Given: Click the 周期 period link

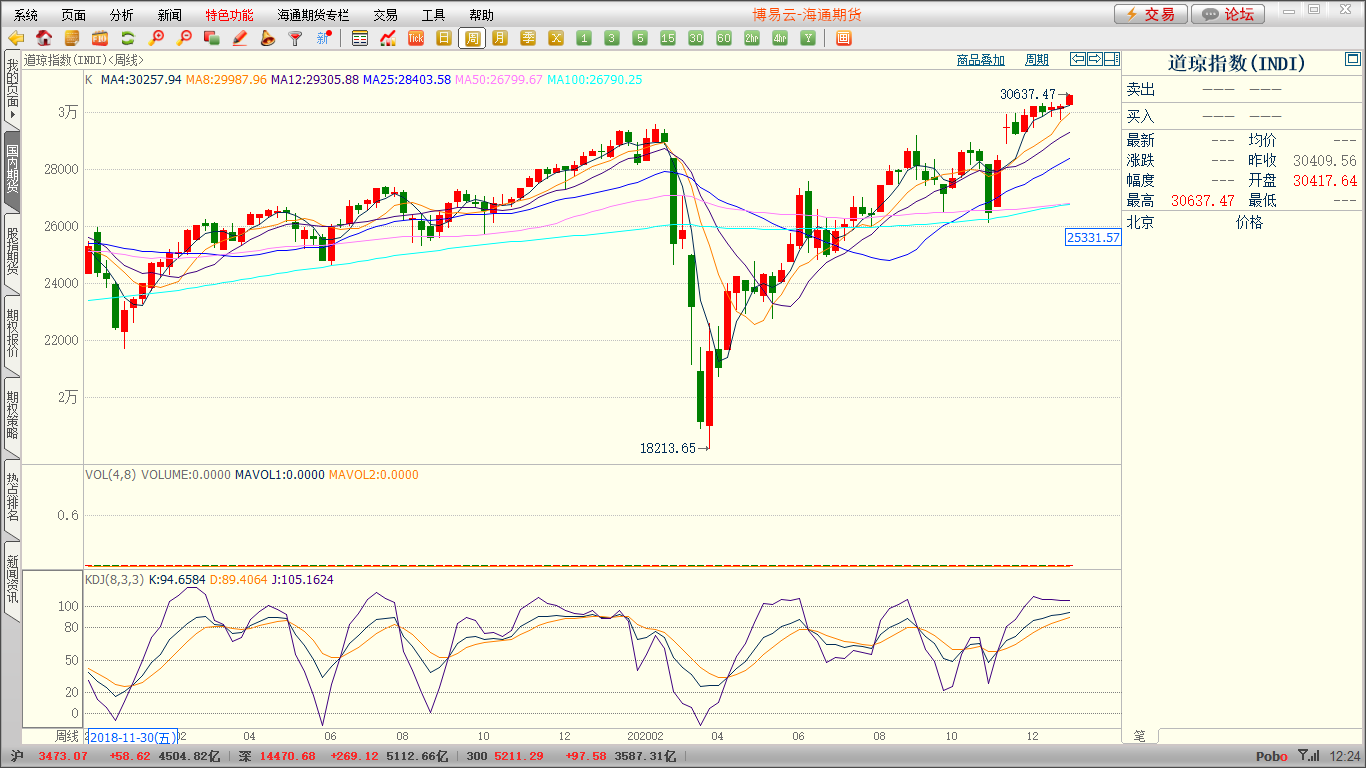Looking at the screenshot, I should tap(1037, 60).
